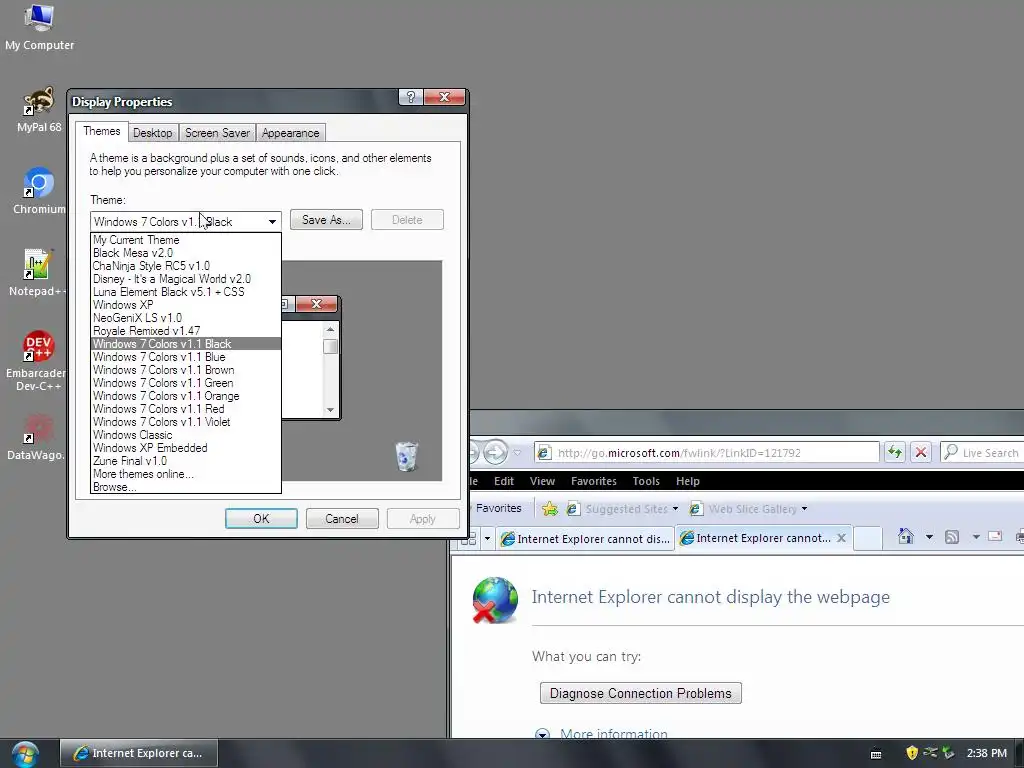The image size is (1024, 768).
Task: Open the Suggested Sites dropdown
Action: point(675,509)
